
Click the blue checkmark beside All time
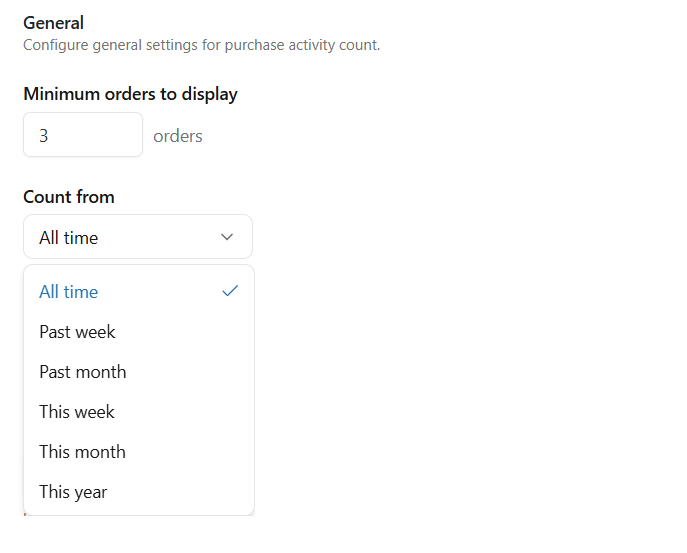point(230,291)
